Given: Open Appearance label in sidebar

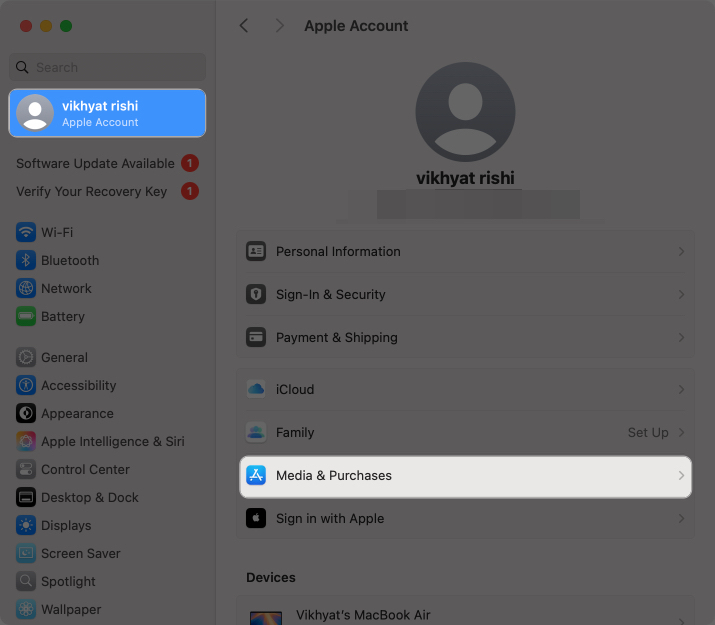Looking at the screenshot, I should click(78, 413).
